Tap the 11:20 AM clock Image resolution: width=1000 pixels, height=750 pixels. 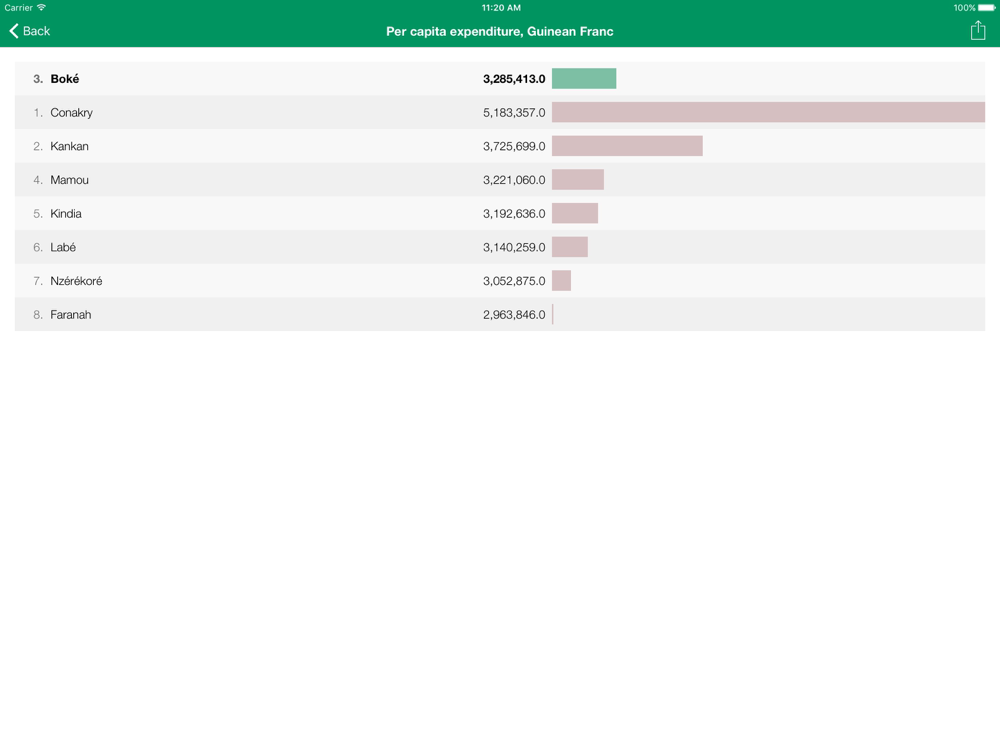tap(501, 8)
